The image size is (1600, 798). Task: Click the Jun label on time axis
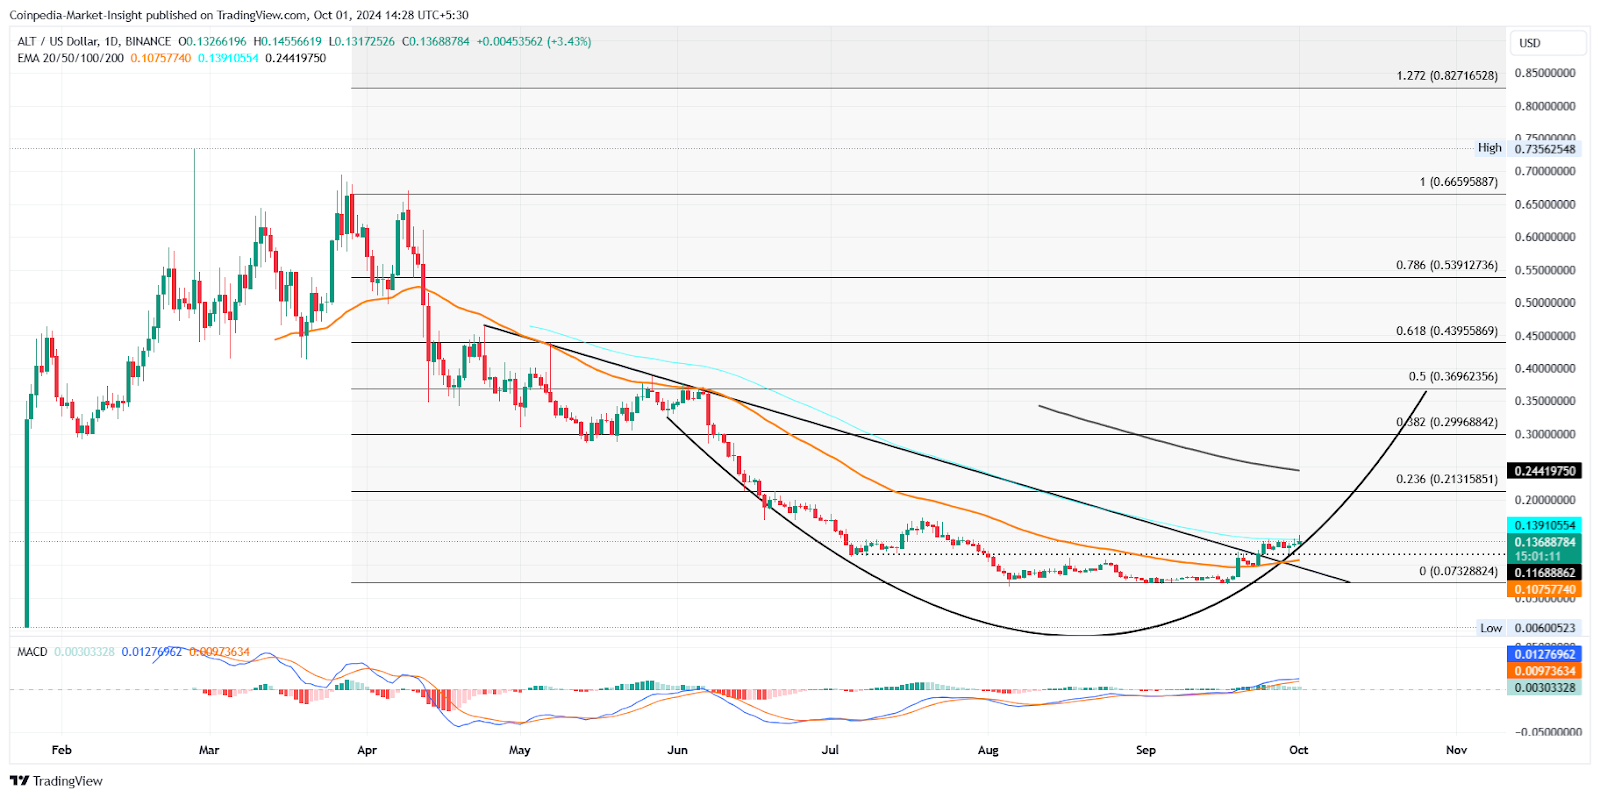678,750
